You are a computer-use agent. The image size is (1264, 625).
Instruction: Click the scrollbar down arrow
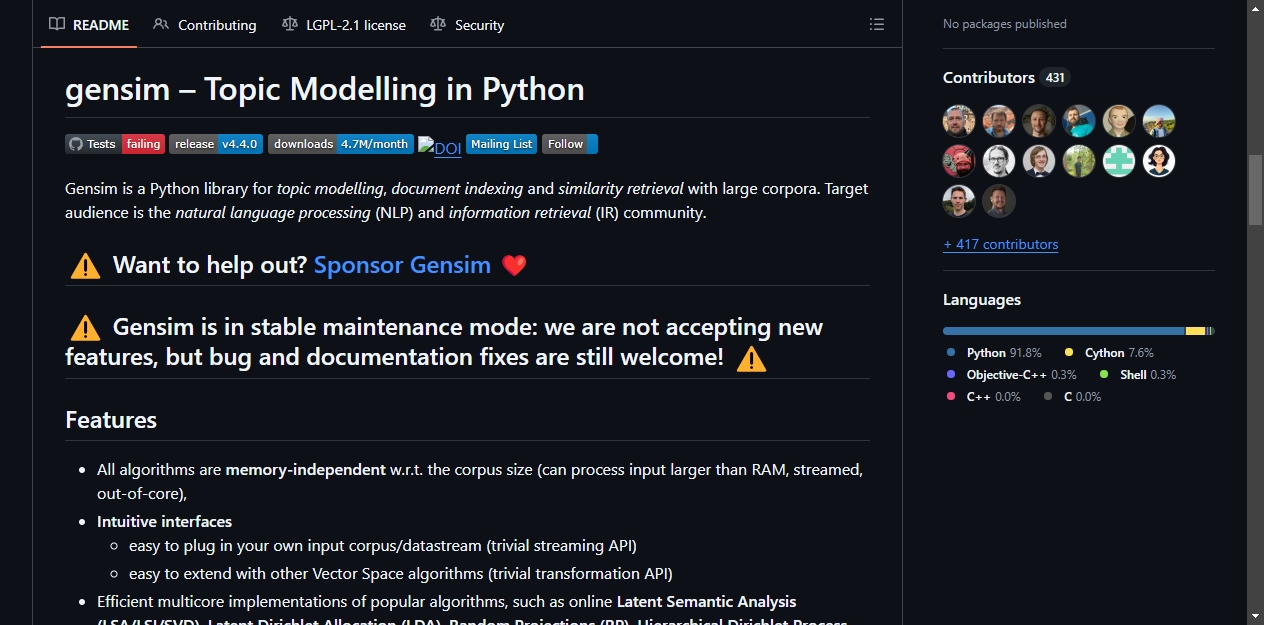[1256, 615]
